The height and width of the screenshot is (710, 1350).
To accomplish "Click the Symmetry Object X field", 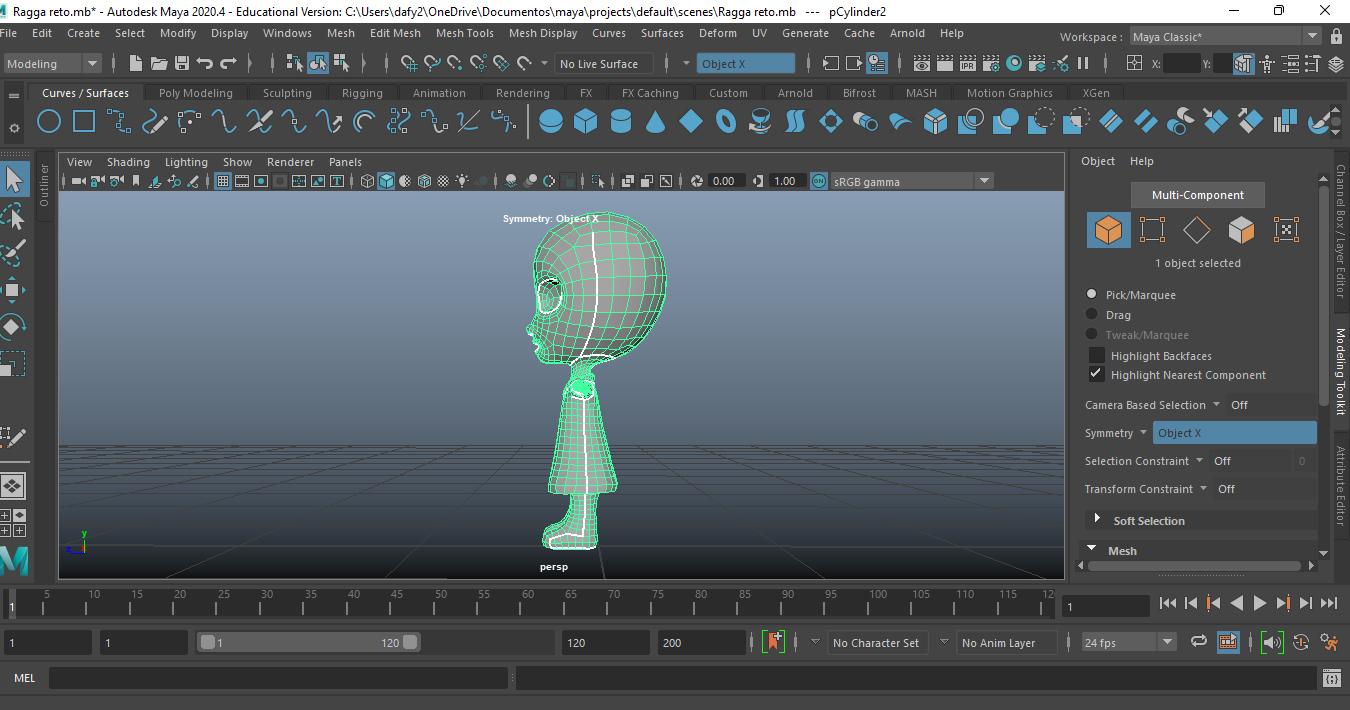I will pyautogui.click(x=1234, y=433).
